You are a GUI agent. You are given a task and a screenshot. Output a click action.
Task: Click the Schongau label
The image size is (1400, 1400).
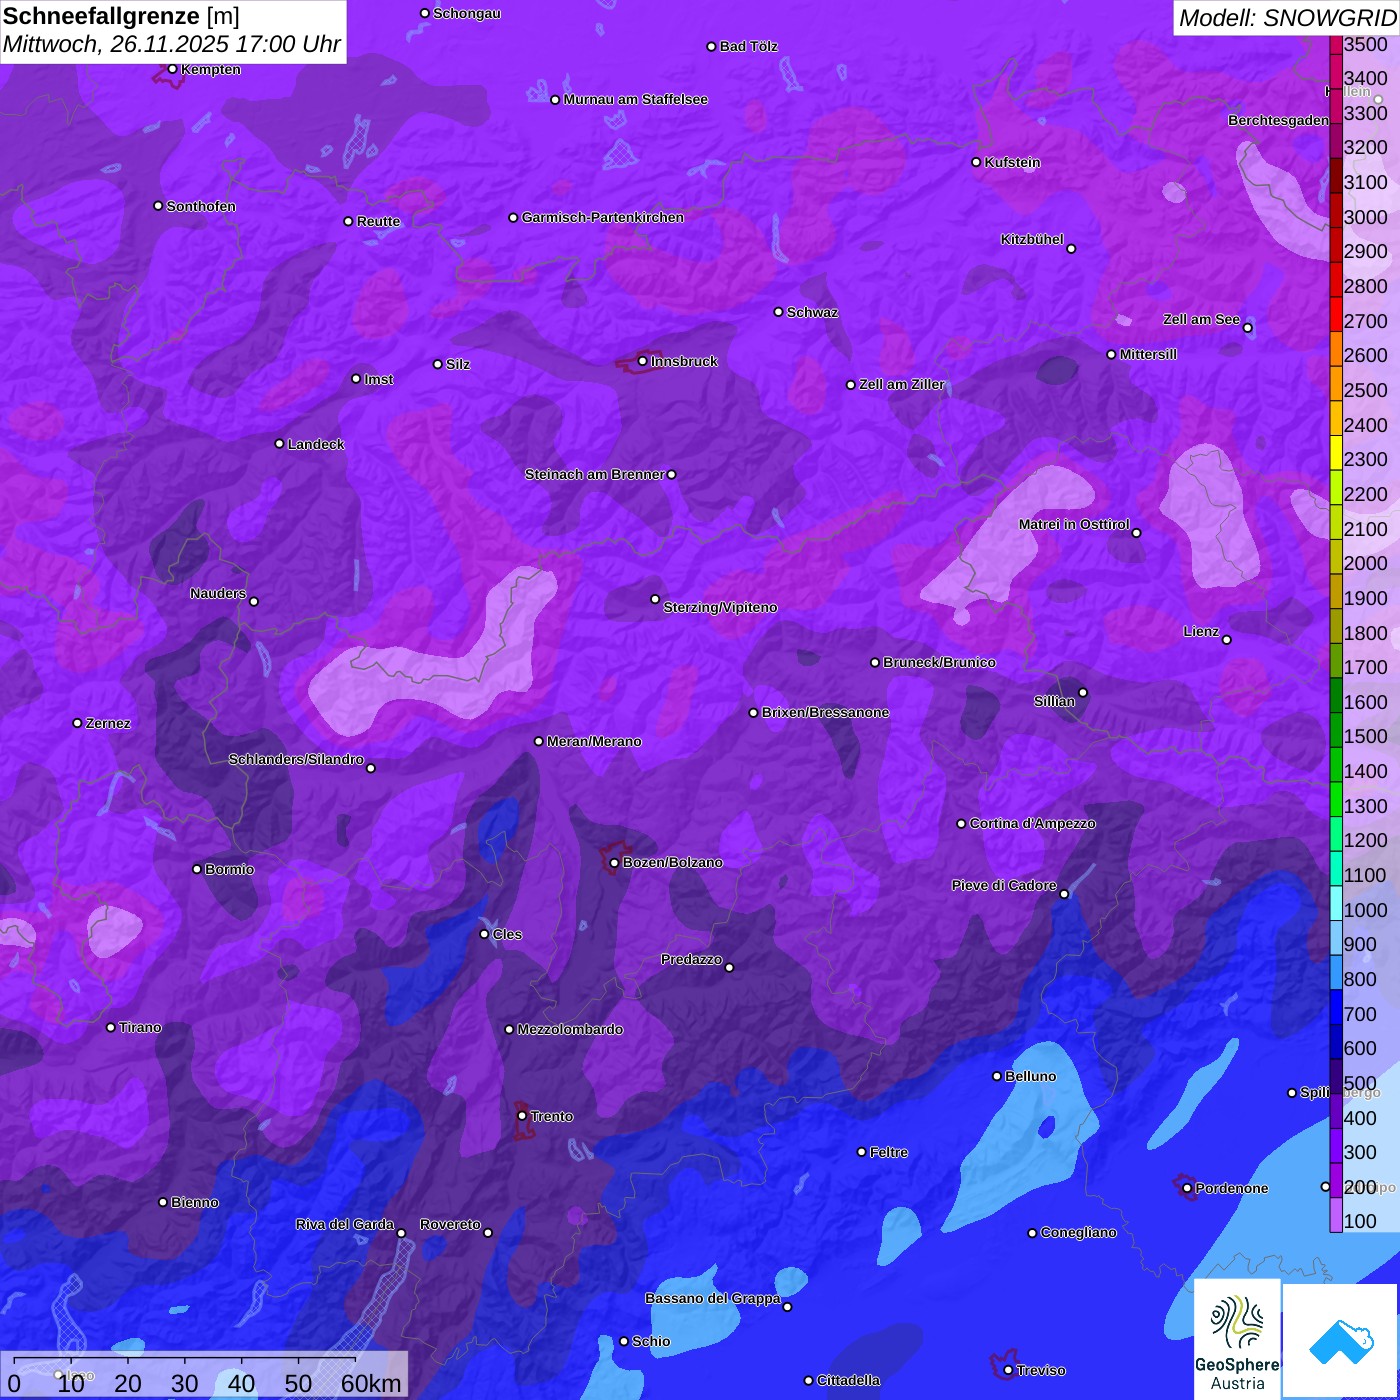click(x=466, y=13)
